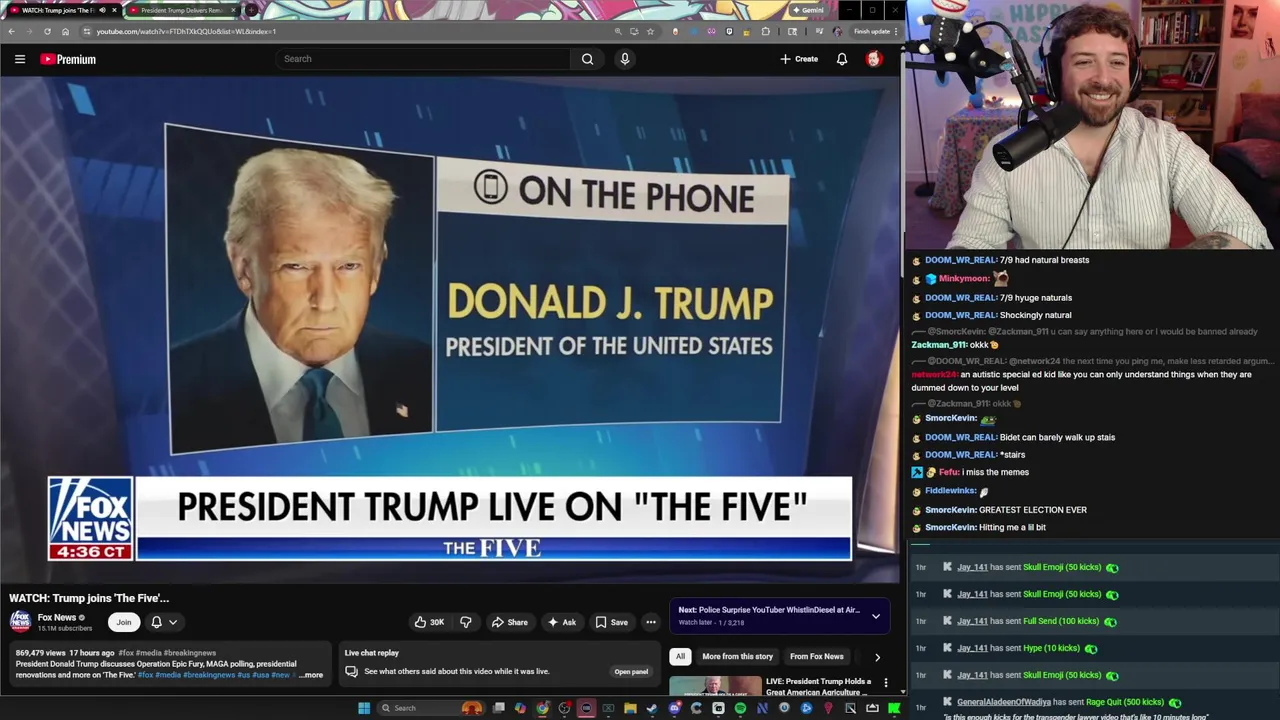Select More from this story chip

[737, 656]
